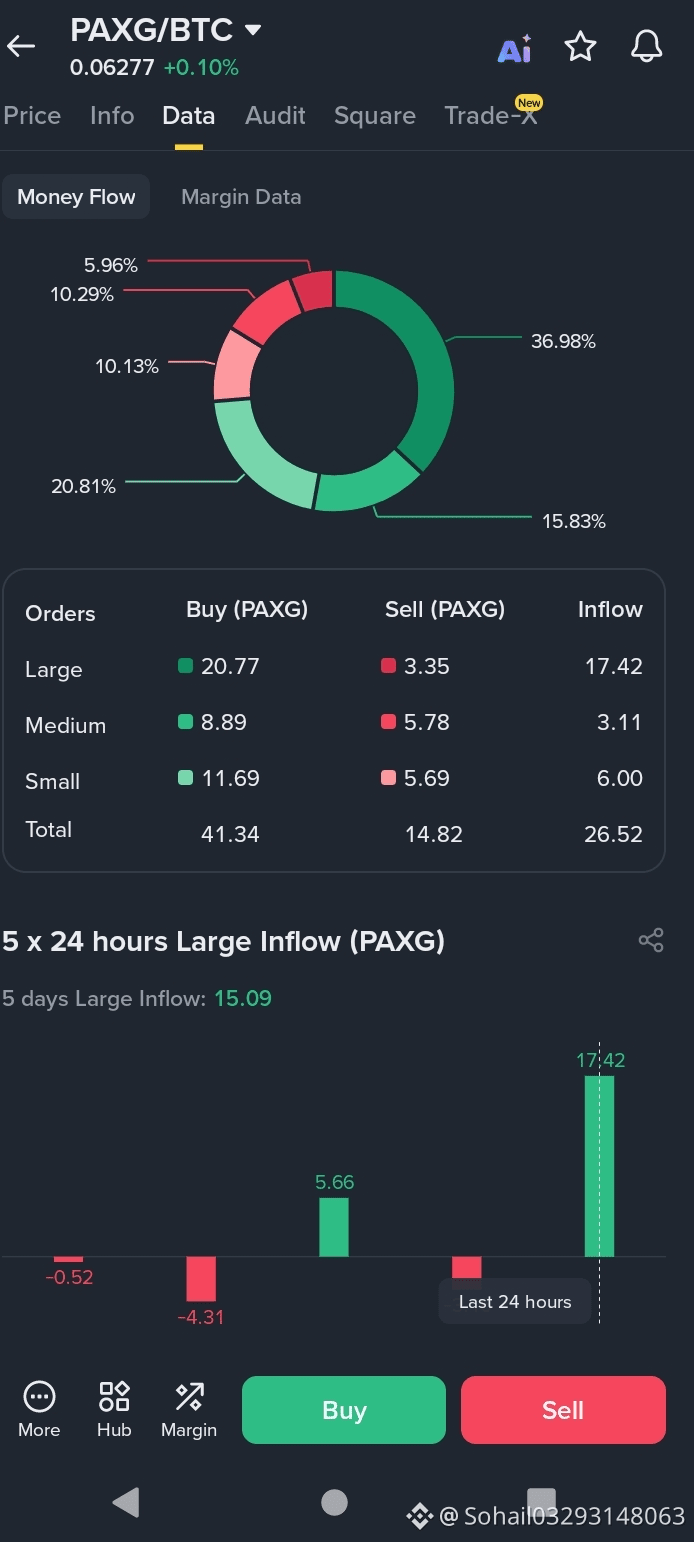Tap the Small buy color swatch beside 11.69
Image resolution: width=694 pixels, height=1542 pixels.
click(185, 778)
